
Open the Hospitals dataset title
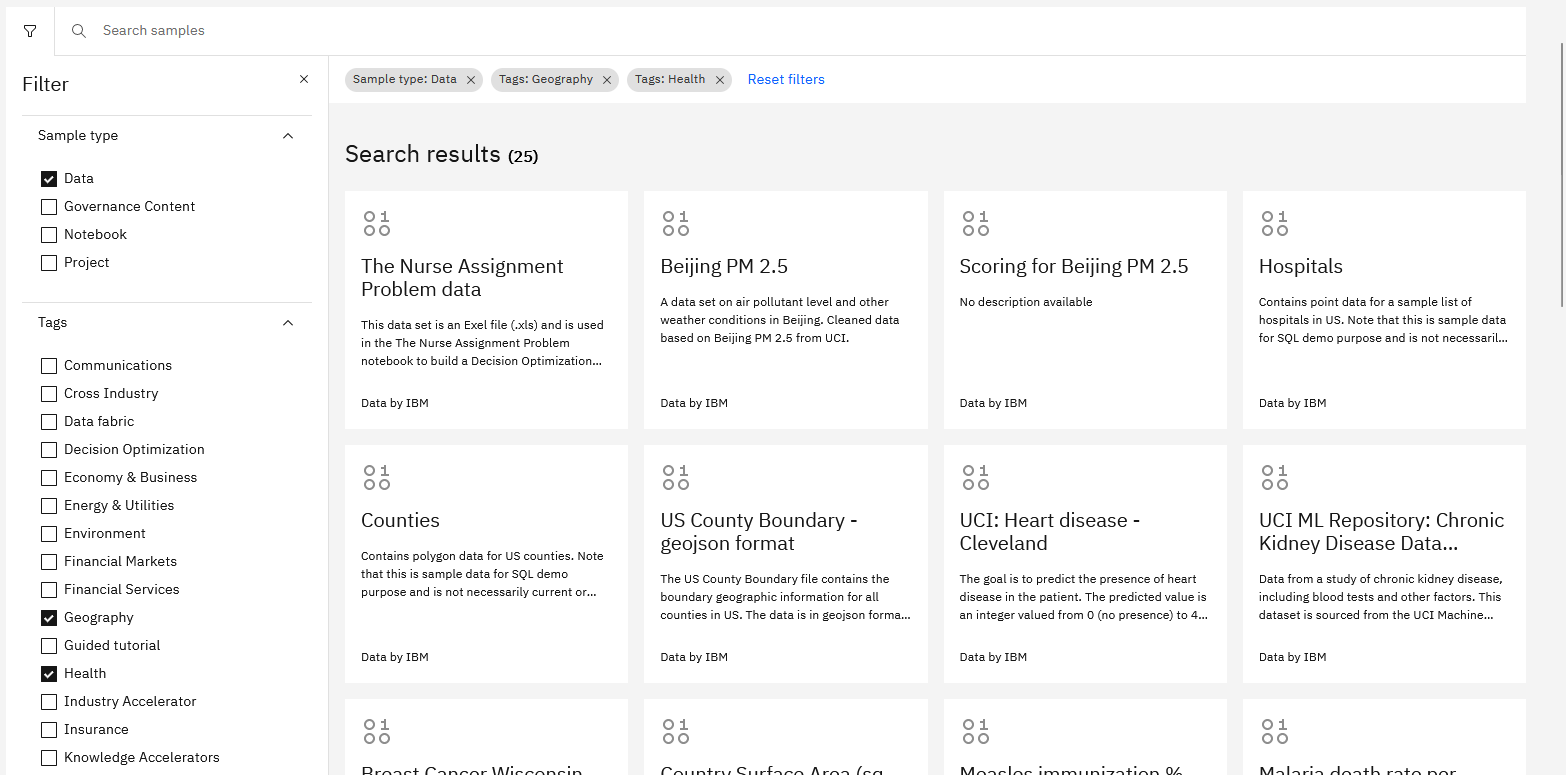click(1300, 267)
